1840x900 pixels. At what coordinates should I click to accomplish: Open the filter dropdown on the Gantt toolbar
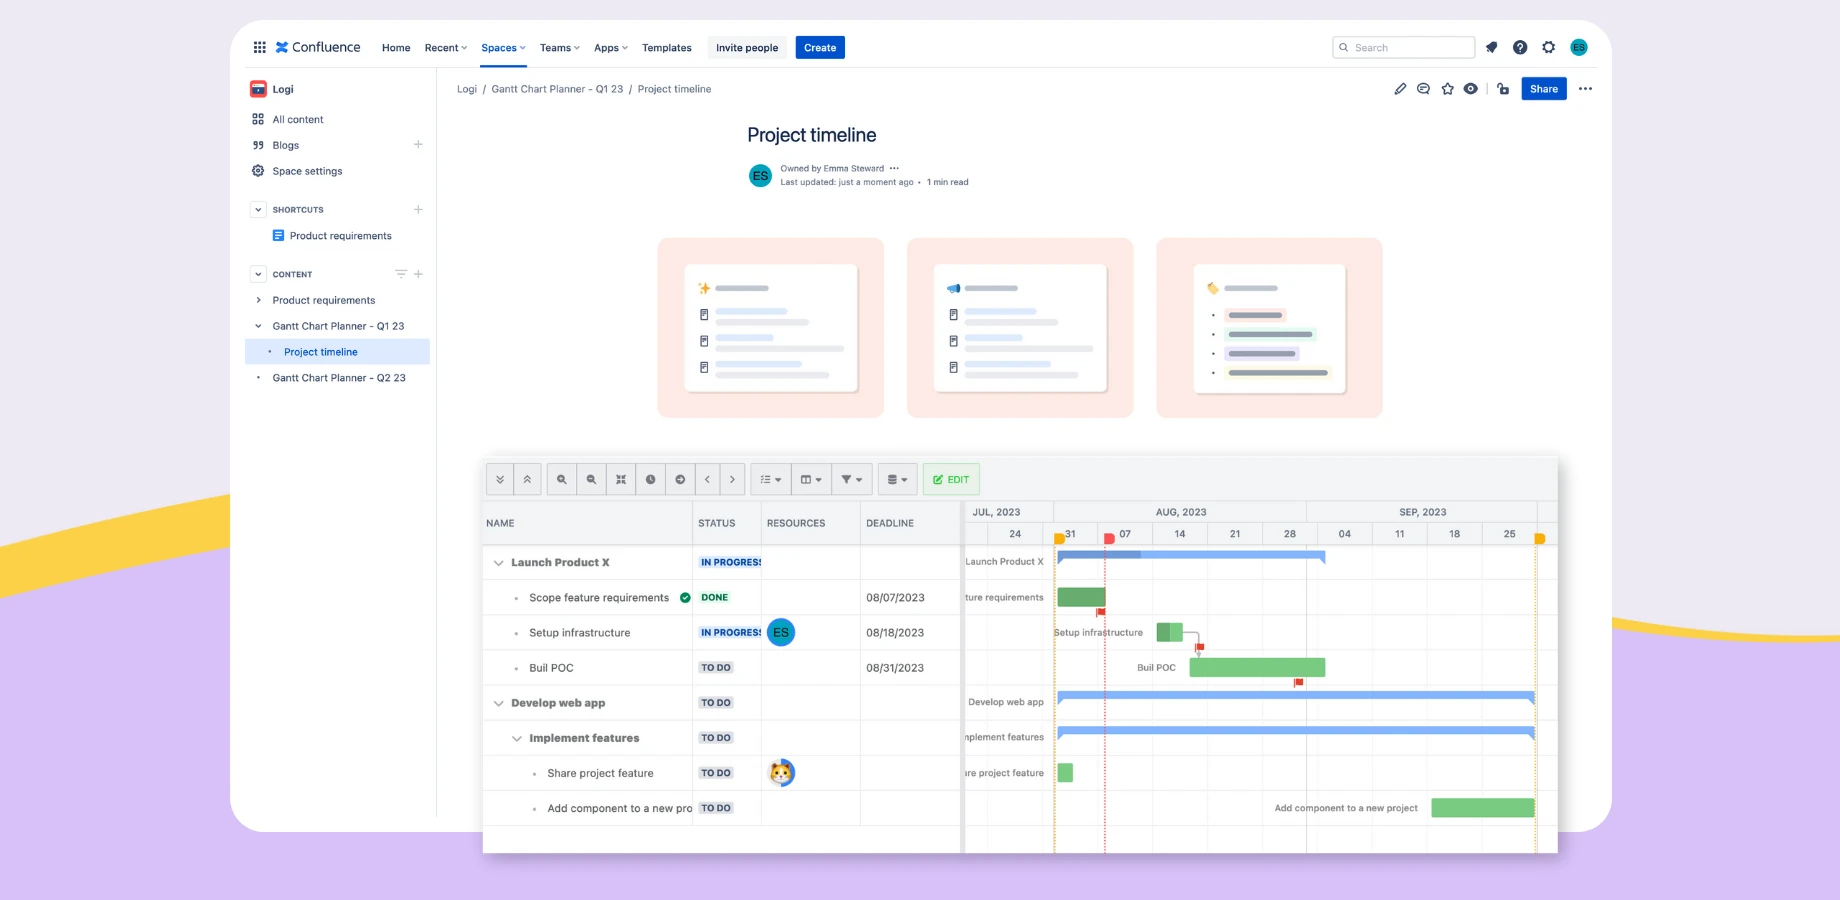click(851, 479)
